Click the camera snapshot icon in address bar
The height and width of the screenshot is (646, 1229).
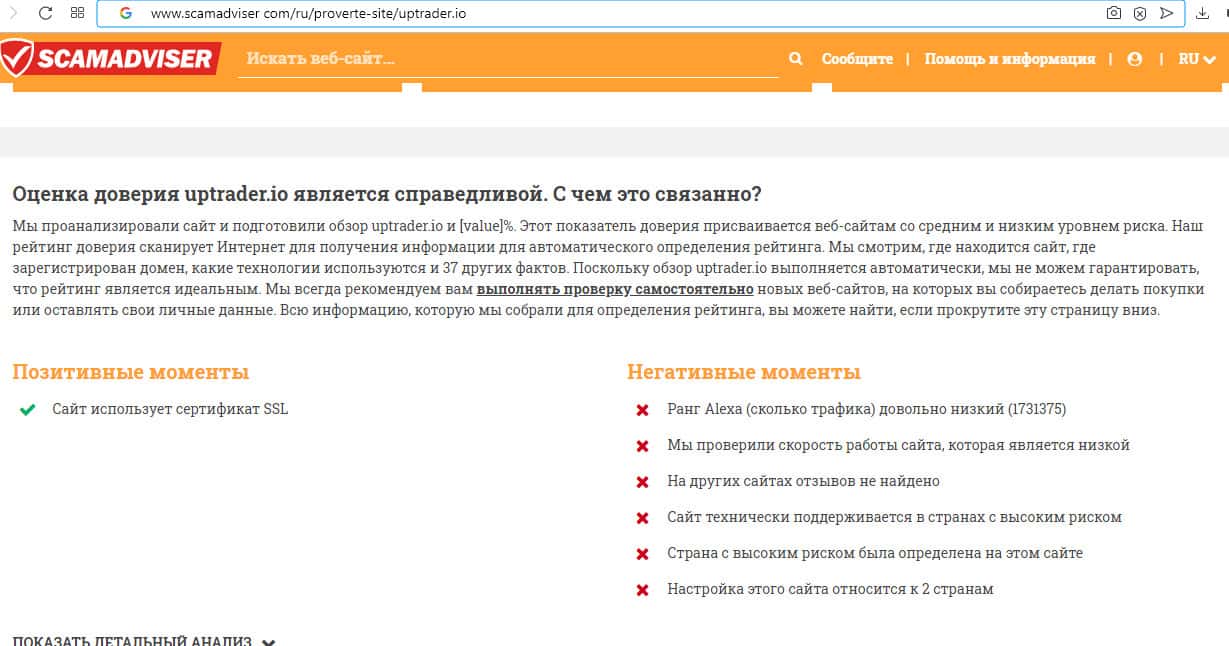[x=1114, y=14]
